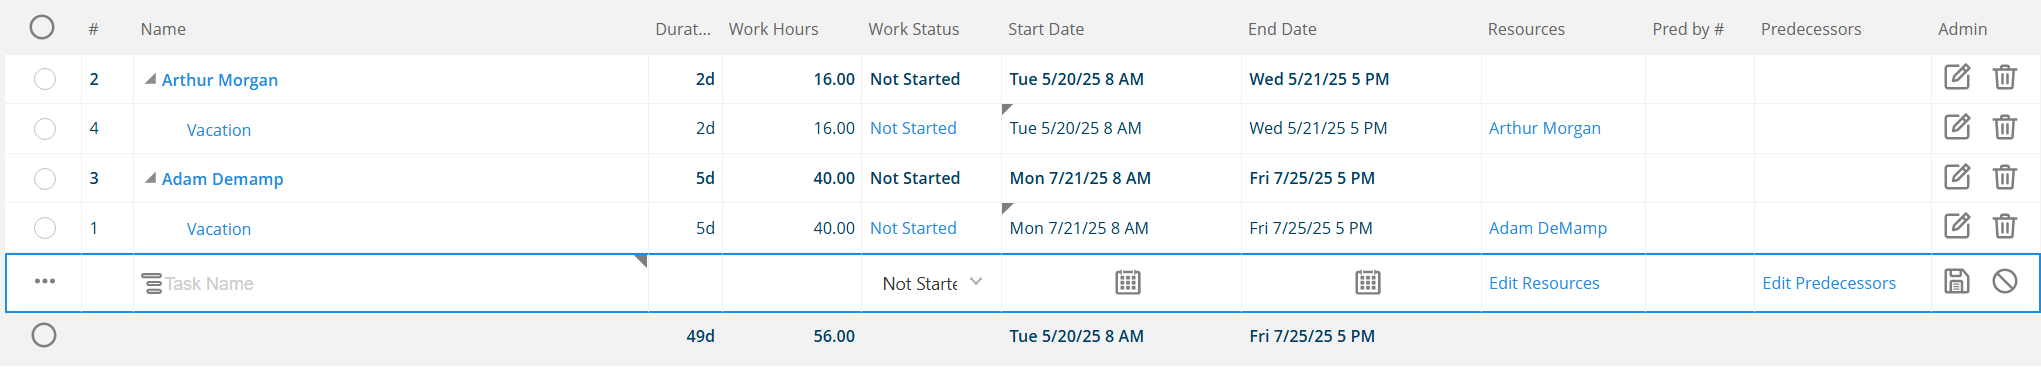Screen dimensions: 2041x372
Task: Save the new task row
Action: pyautogui.click(x=1956, y=281)
